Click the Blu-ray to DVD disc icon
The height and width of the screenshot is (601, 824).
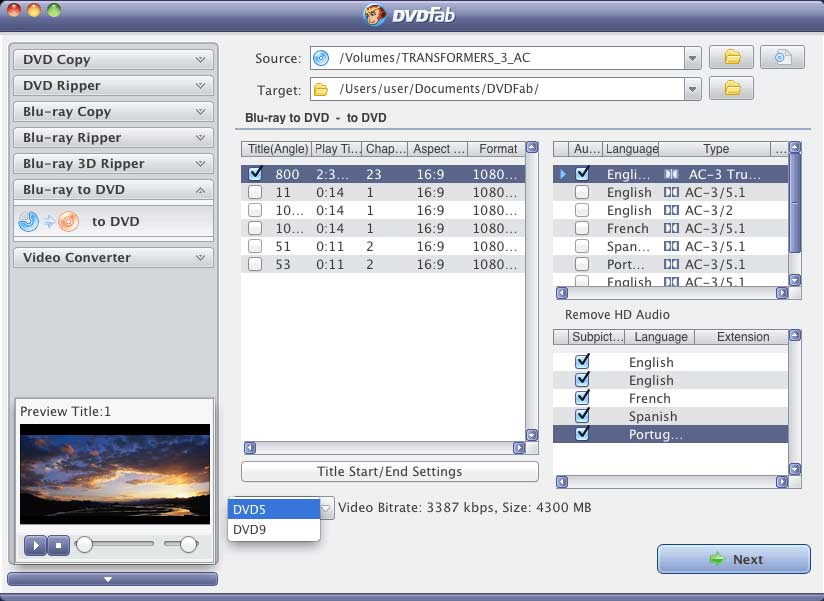click(48, 222)
